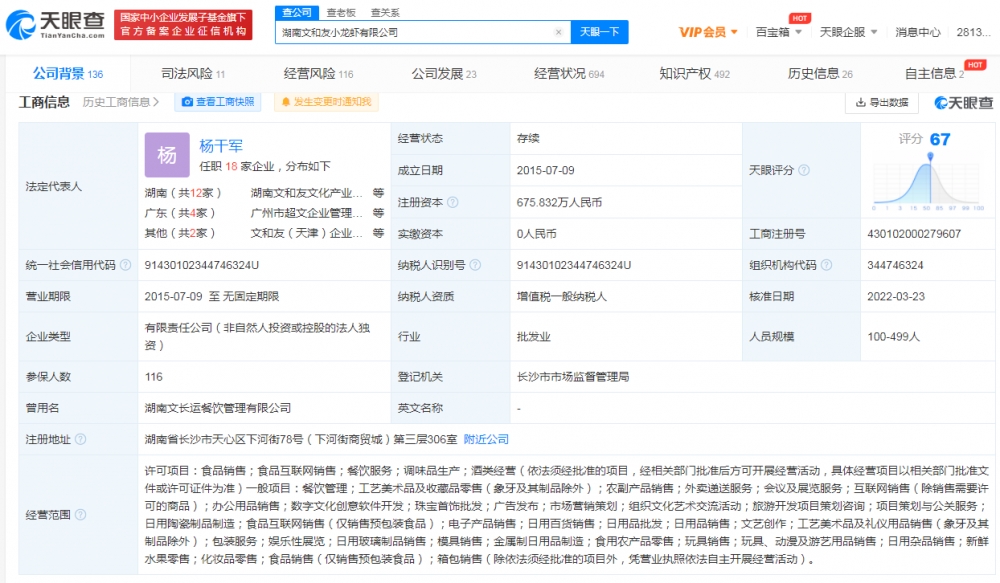
Task: Click the 发生变更时通知我 button
Action: pyautogui.click(x=326, y=102)
